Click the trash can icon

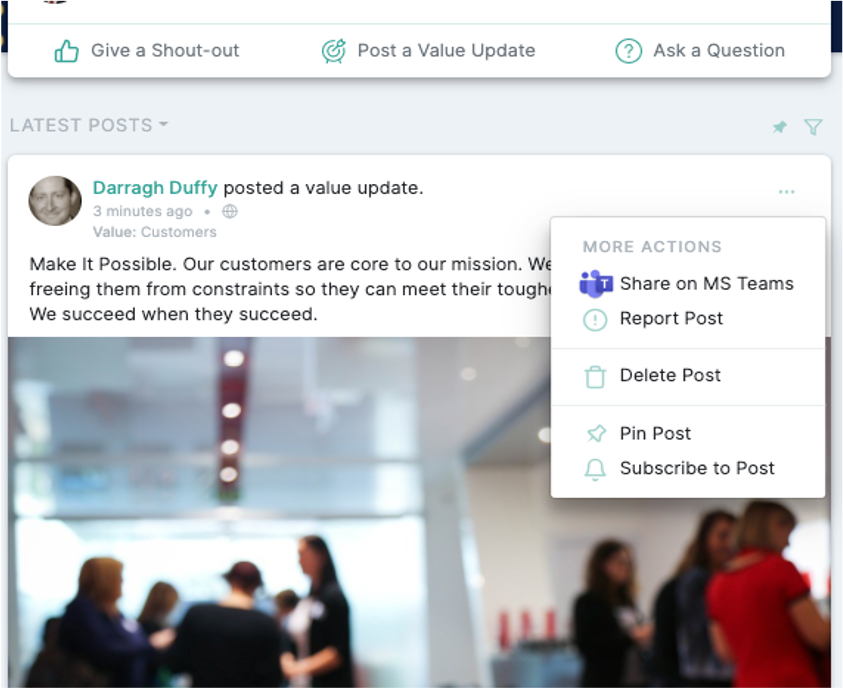595,376
